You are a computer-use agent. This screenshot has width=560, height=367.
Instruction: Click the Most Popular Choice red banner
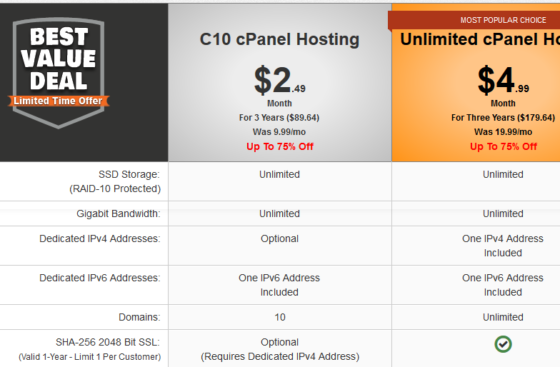(x=474, y=21)
